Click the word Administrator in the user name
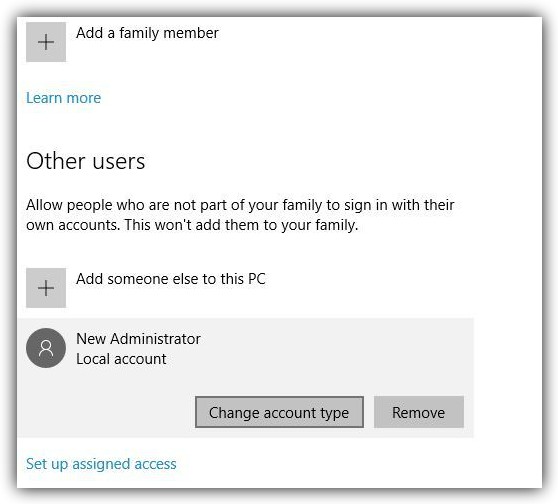The image size is (558, 504). [156, 339]
